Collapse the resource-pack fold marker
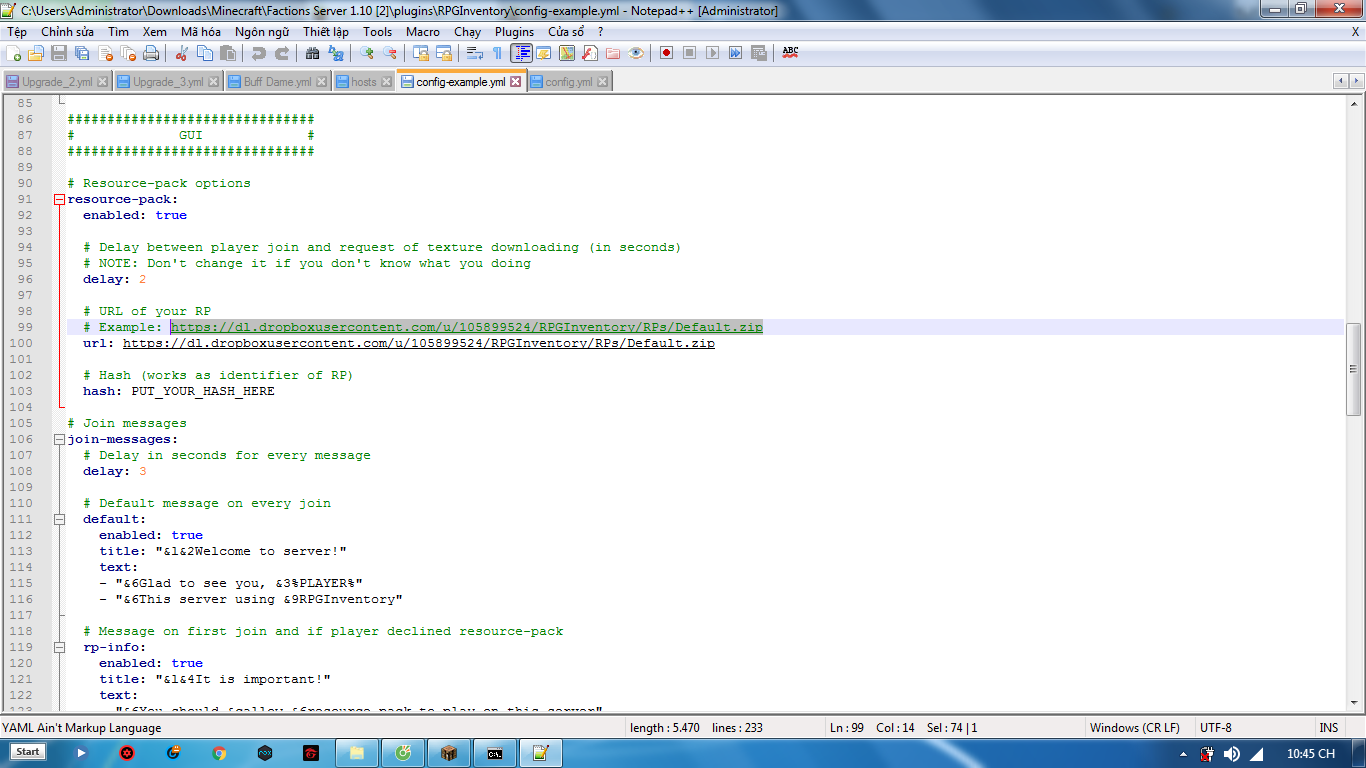This screenshot has height=768, width=1366. pyautogui.click(x=59, y=199)
